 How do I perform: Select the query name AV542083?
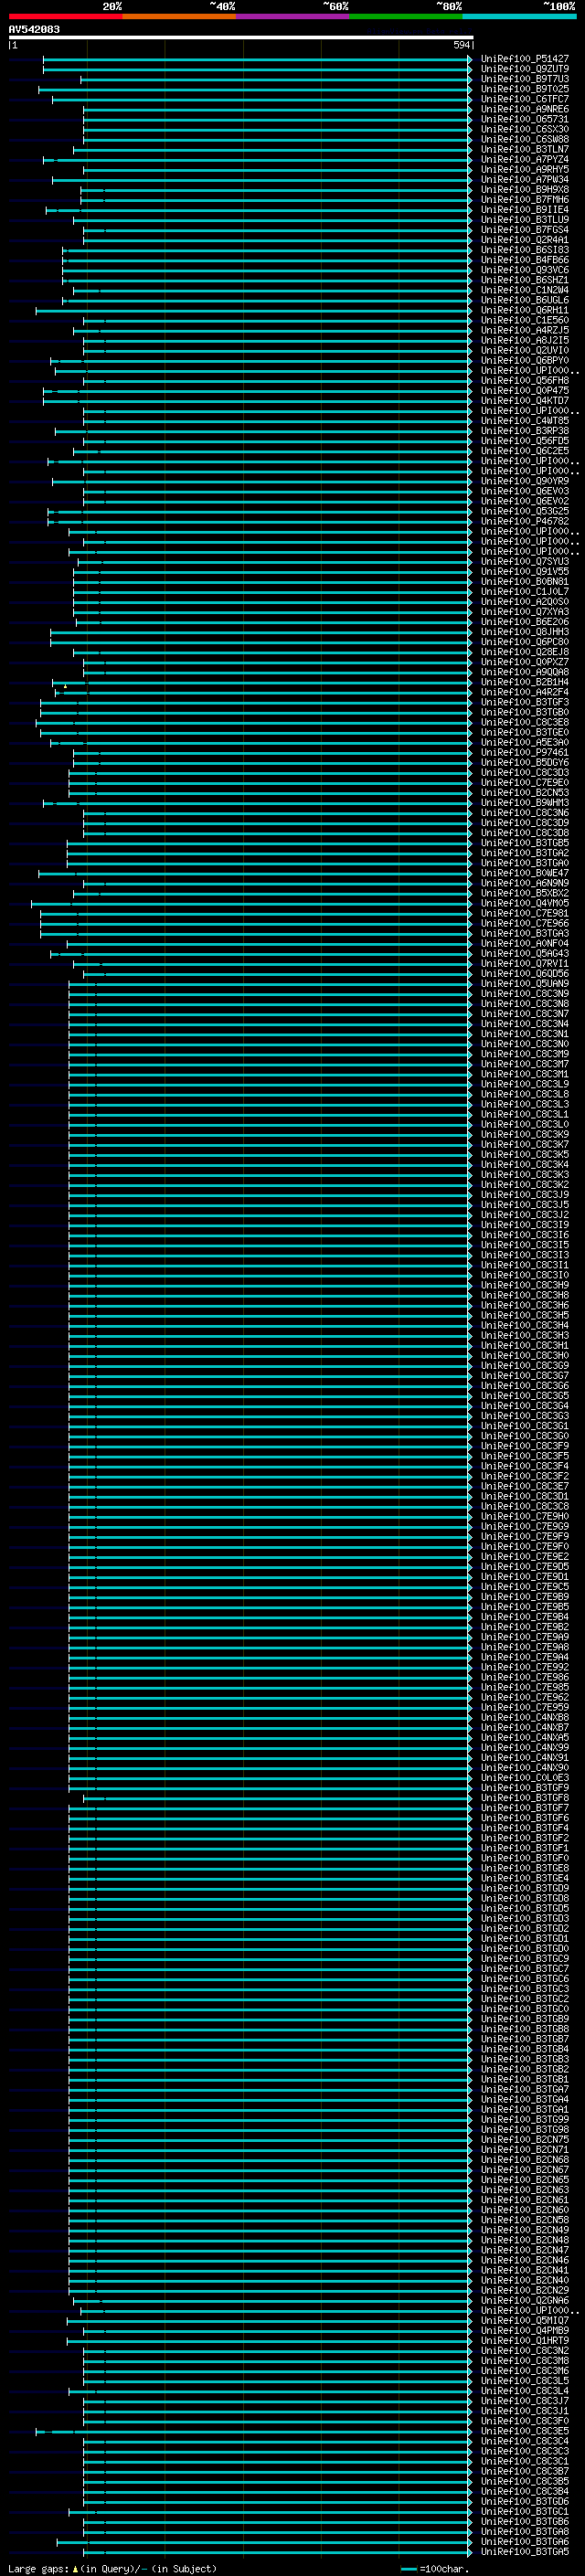[34, 30]
